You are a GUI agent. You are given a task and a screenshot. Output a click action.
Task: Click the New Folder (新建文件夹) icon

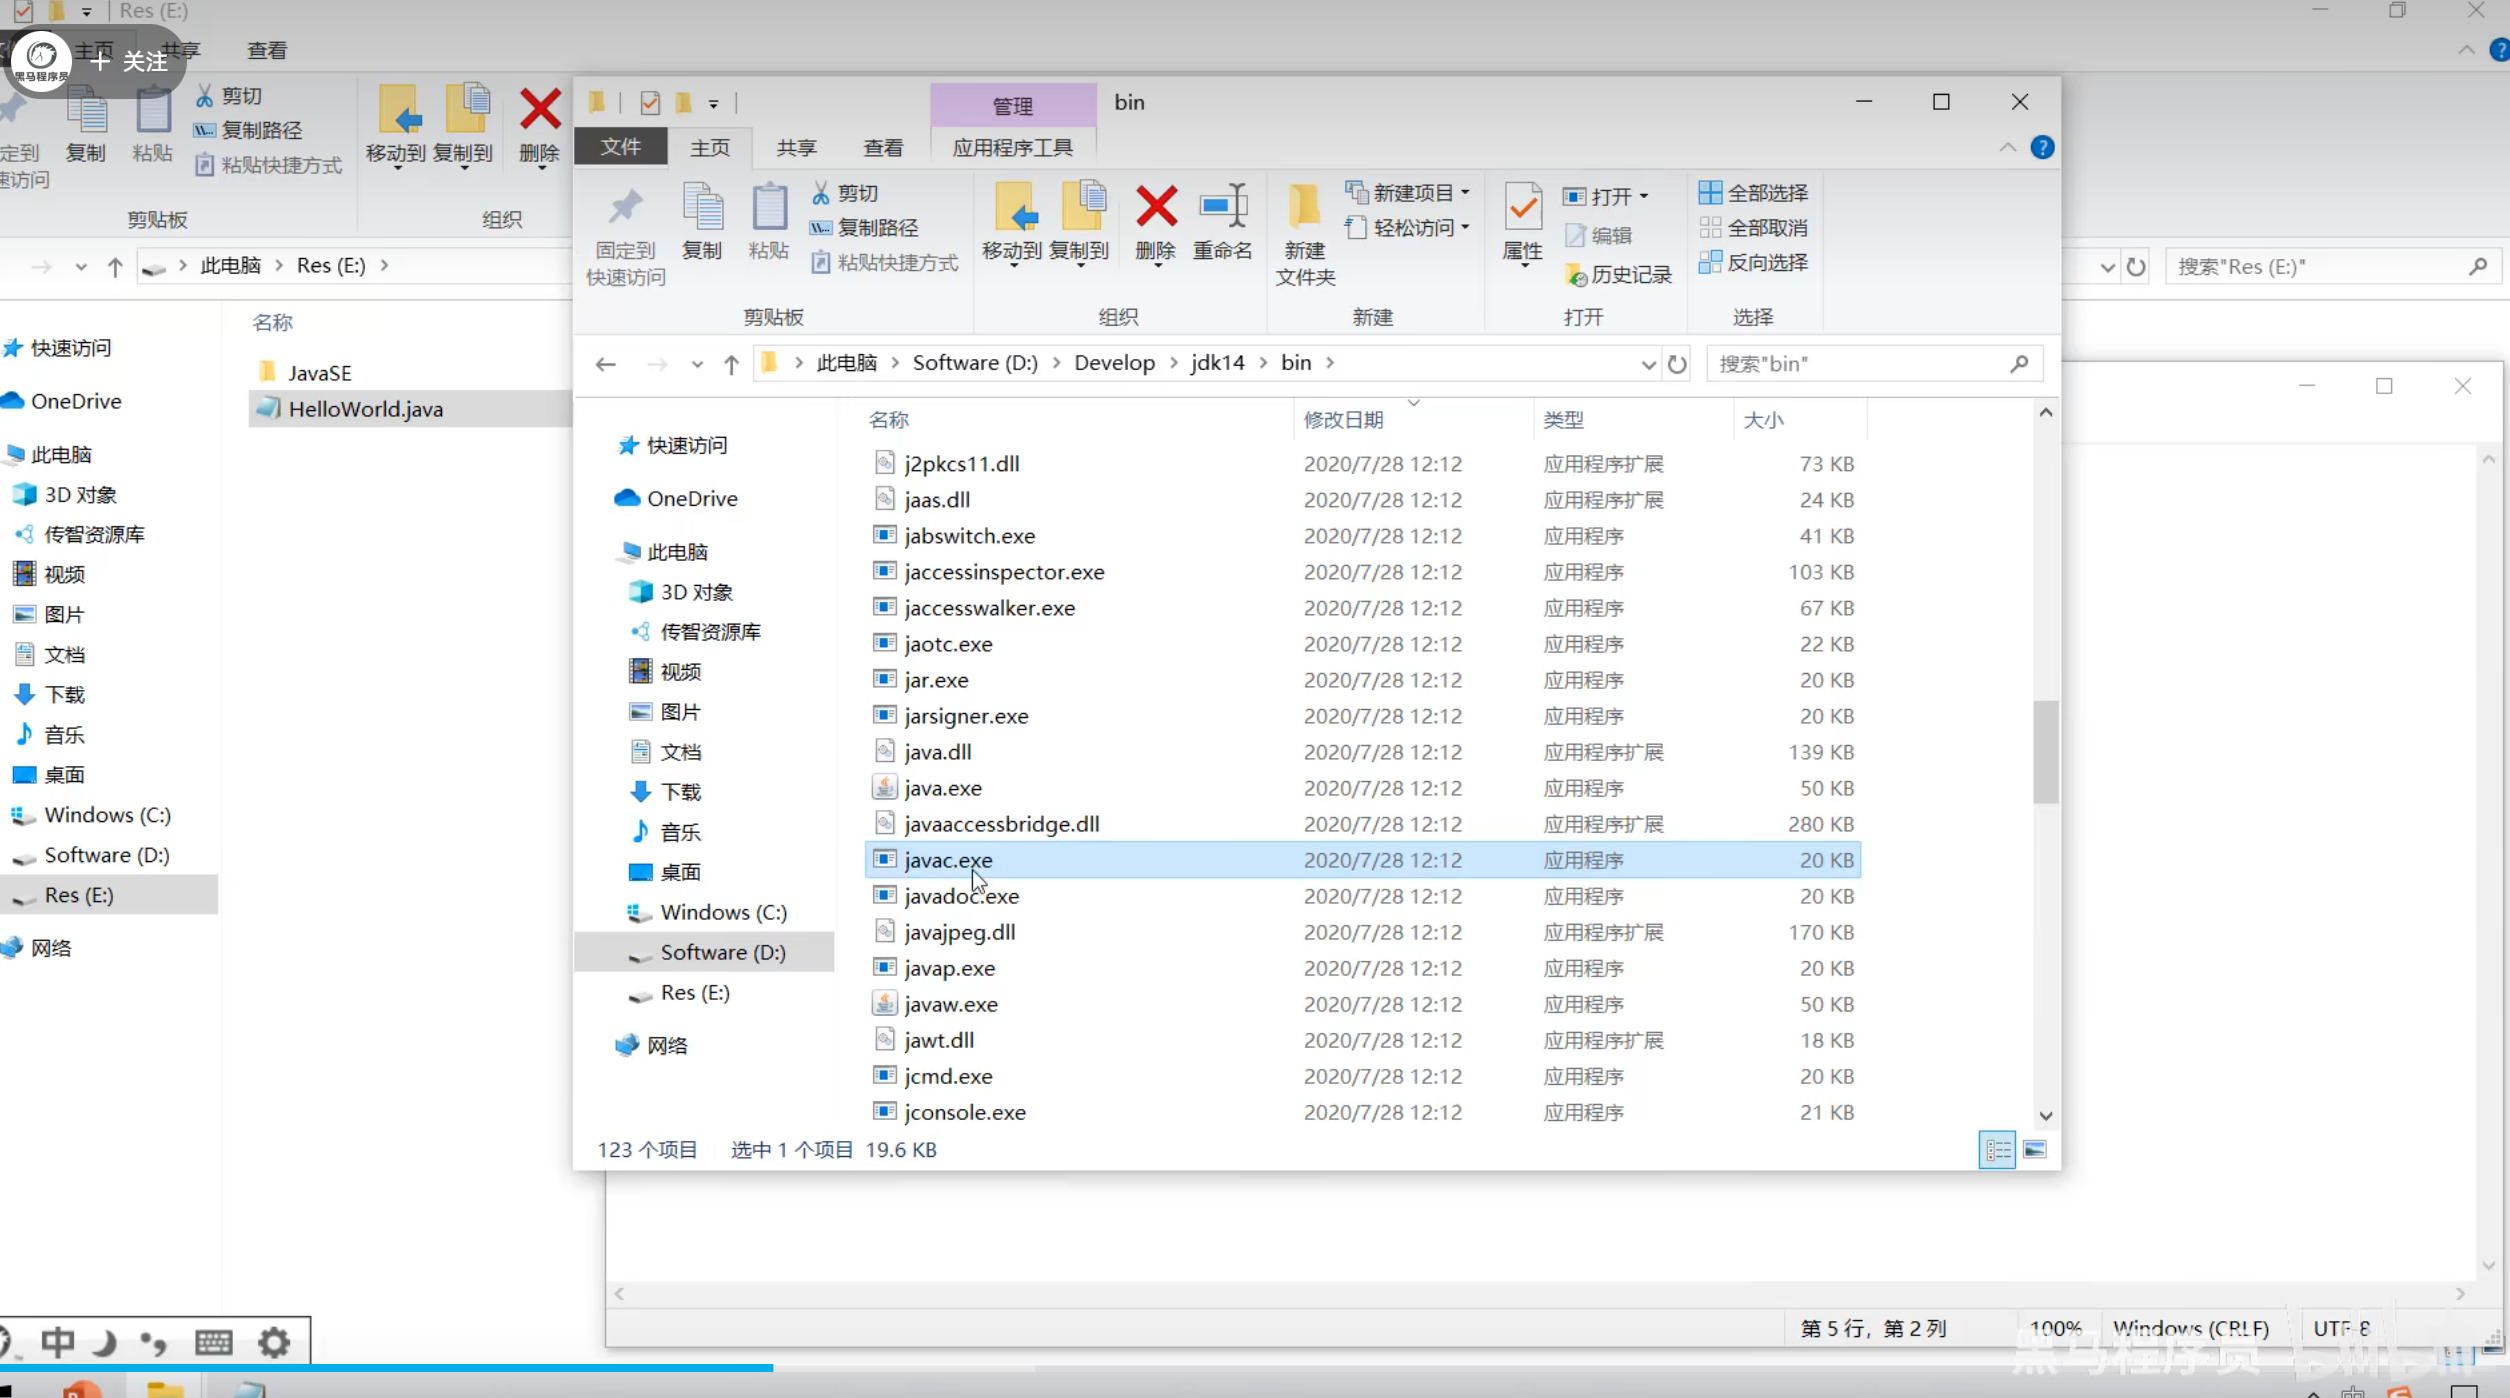[1304, 208]
